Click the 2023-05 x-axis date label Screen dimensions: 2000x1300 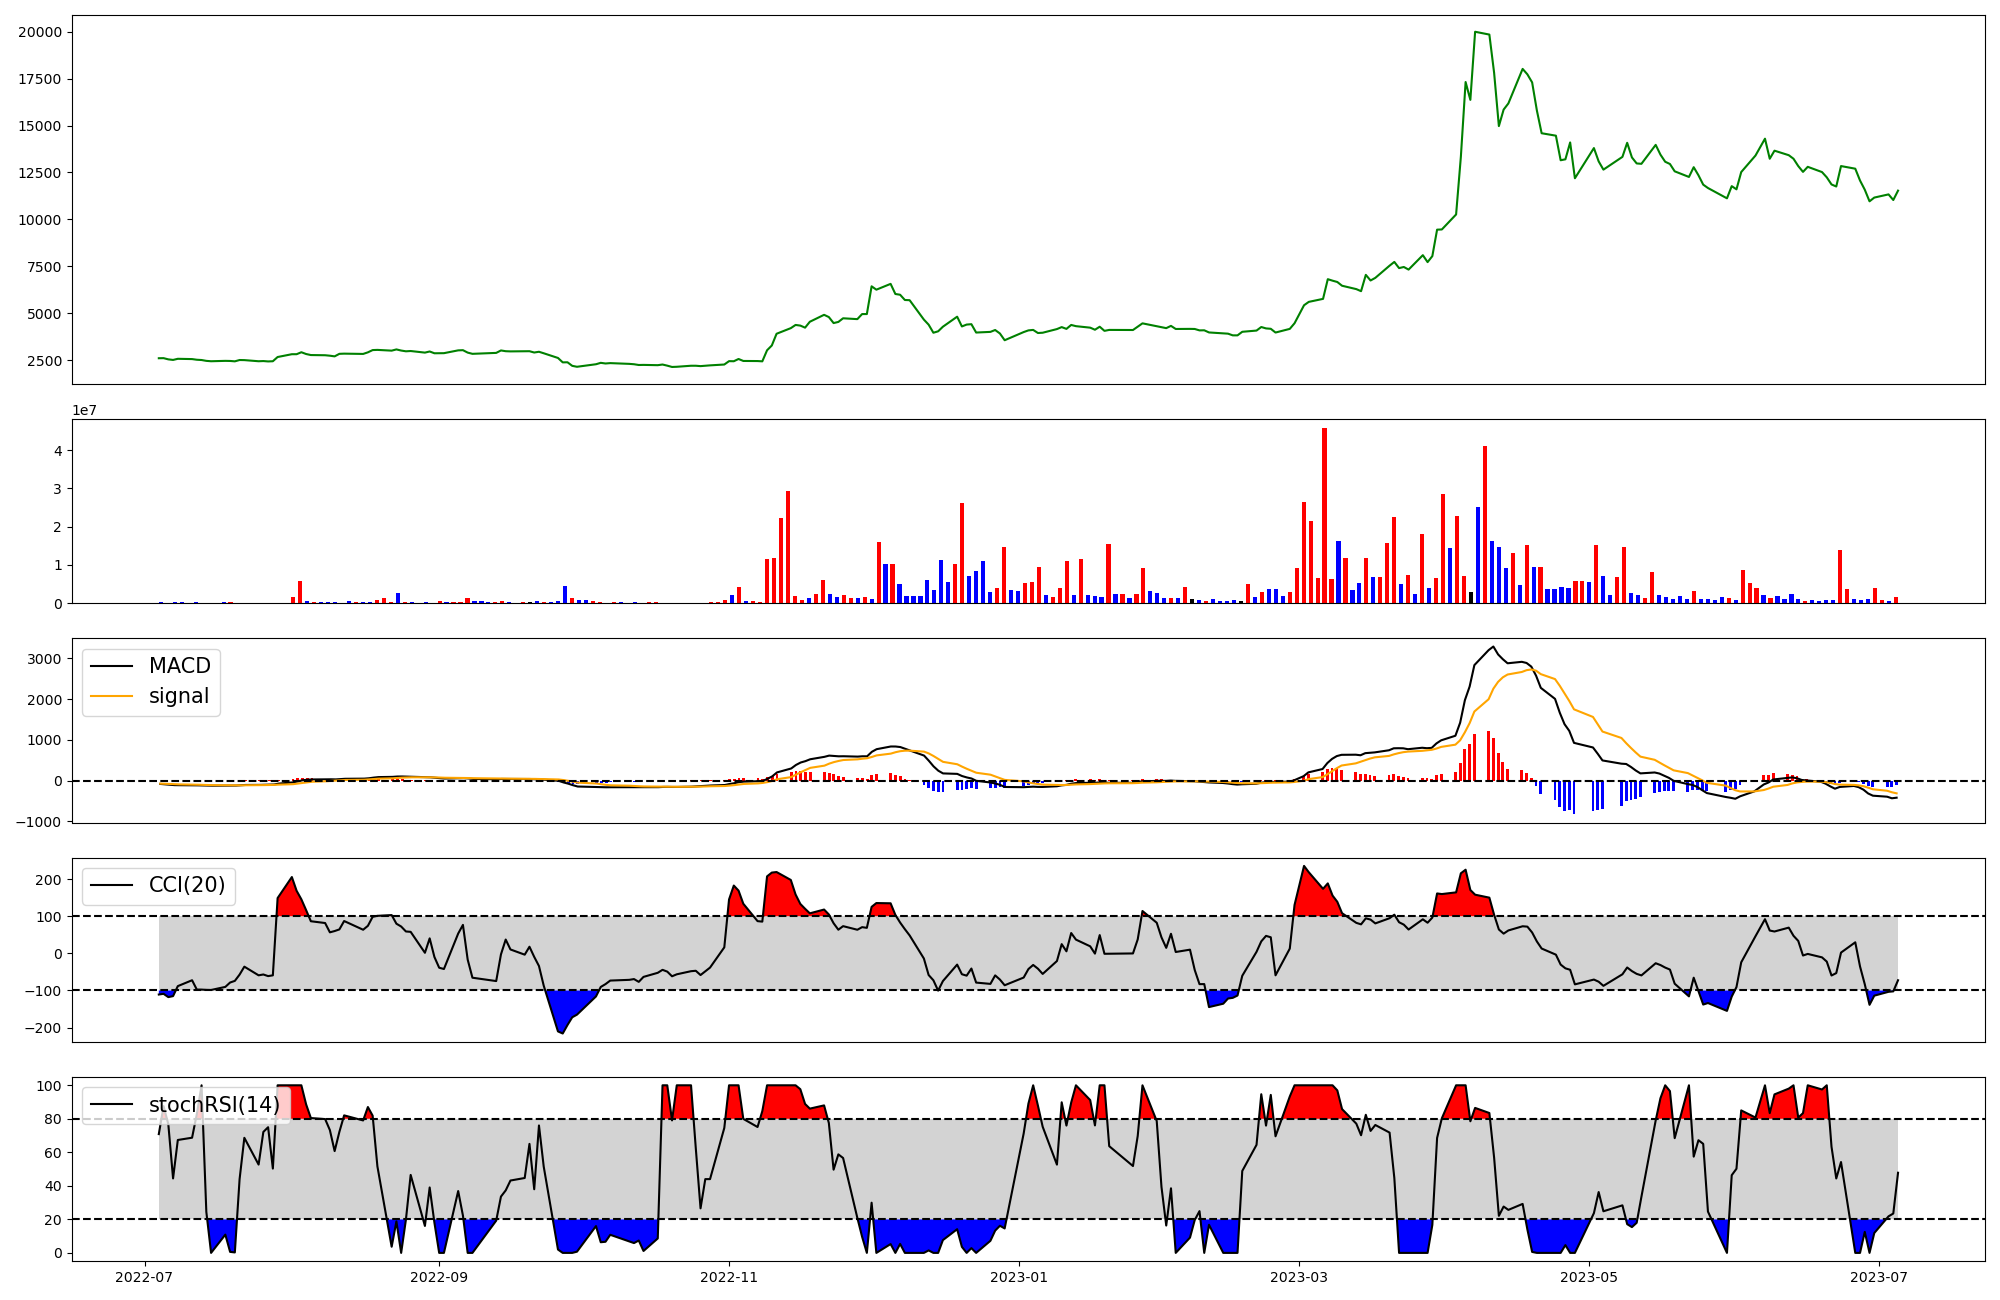coord(1589,1277)
